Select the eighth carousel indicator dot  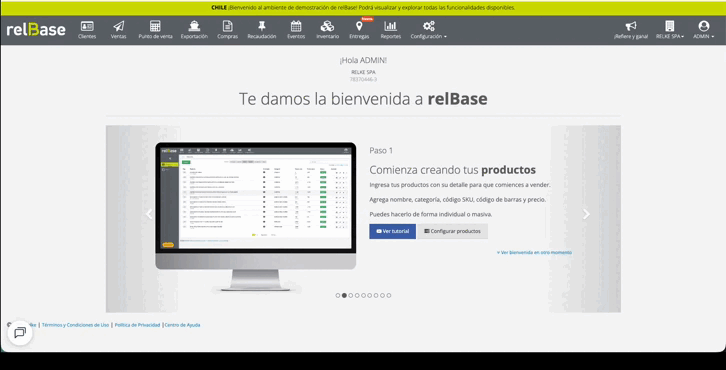point(382,295)
